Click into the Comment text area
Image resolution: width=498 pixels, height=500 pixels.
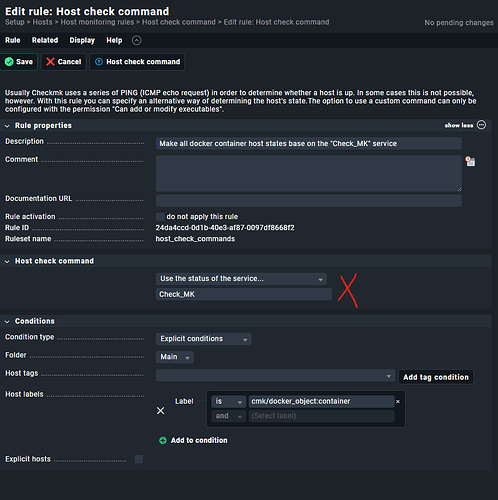[309, 173]
